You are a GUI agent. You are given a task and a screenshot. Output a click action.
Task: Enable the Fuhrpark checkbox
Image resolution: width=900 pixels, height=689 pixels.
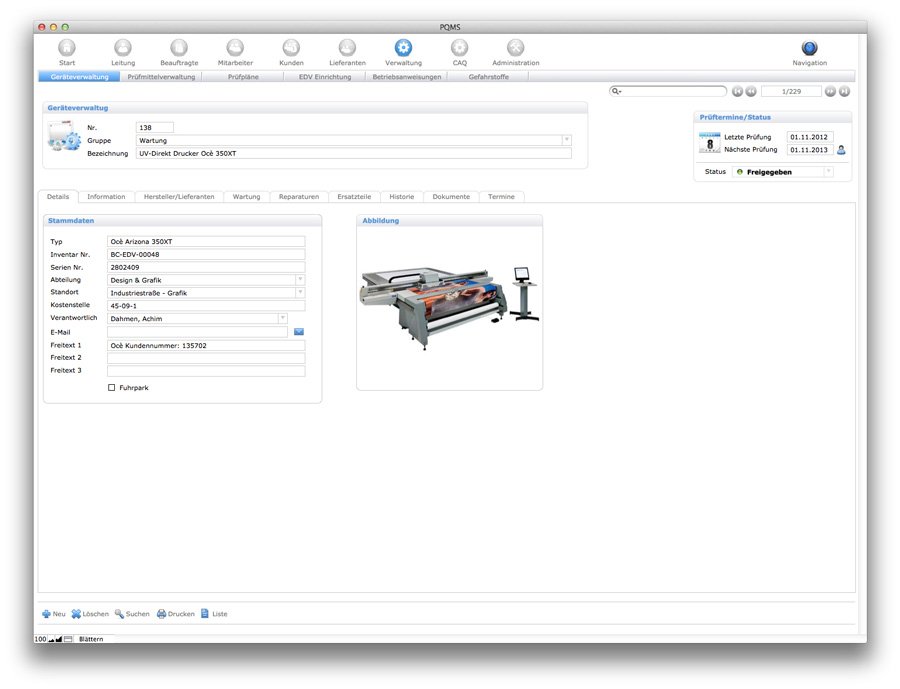coord(111,387)
